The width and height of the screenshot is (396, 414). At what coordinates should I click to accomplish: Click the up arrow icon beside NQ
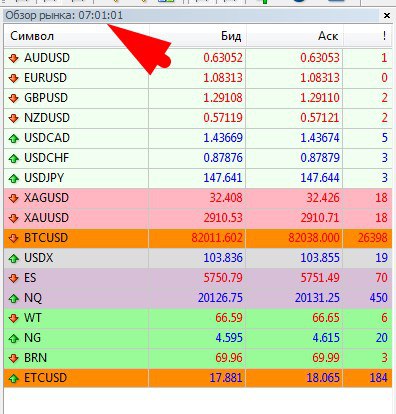pyautogui.click(x=13, y=298)
